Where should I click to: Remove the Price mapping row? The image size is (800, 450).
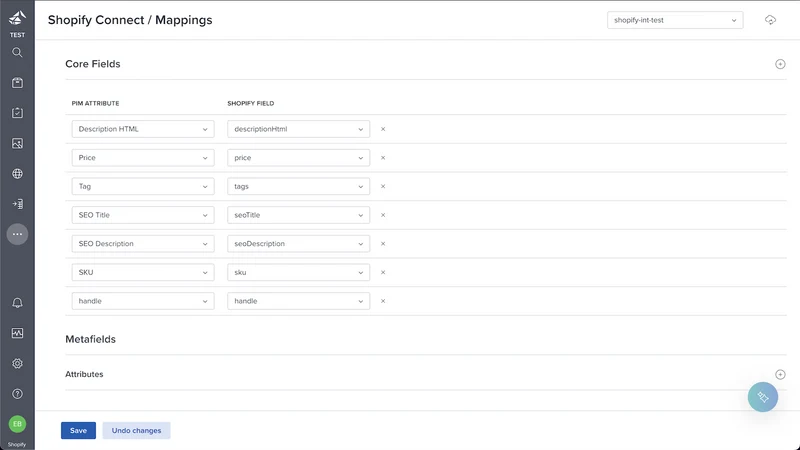383,158
